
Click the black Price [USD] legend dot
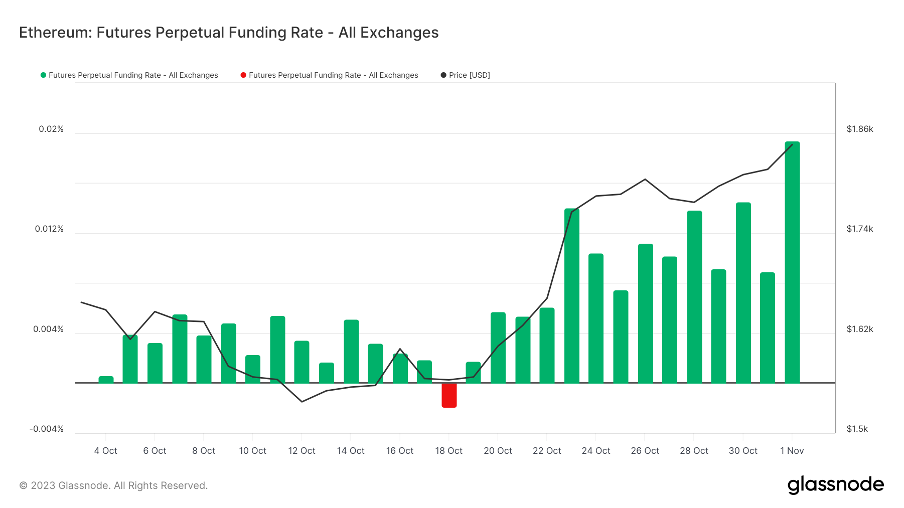click(x=443, y=75)
